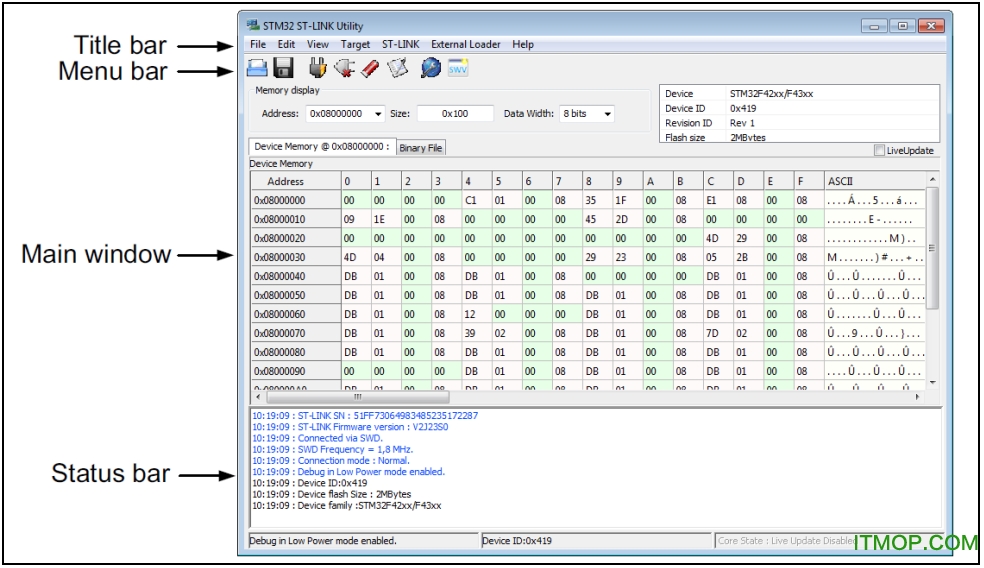The height and width of the screenshot is (568, 984).
Task: Click status bar Device ID:0x419 panel
Action: pos(596,541)
